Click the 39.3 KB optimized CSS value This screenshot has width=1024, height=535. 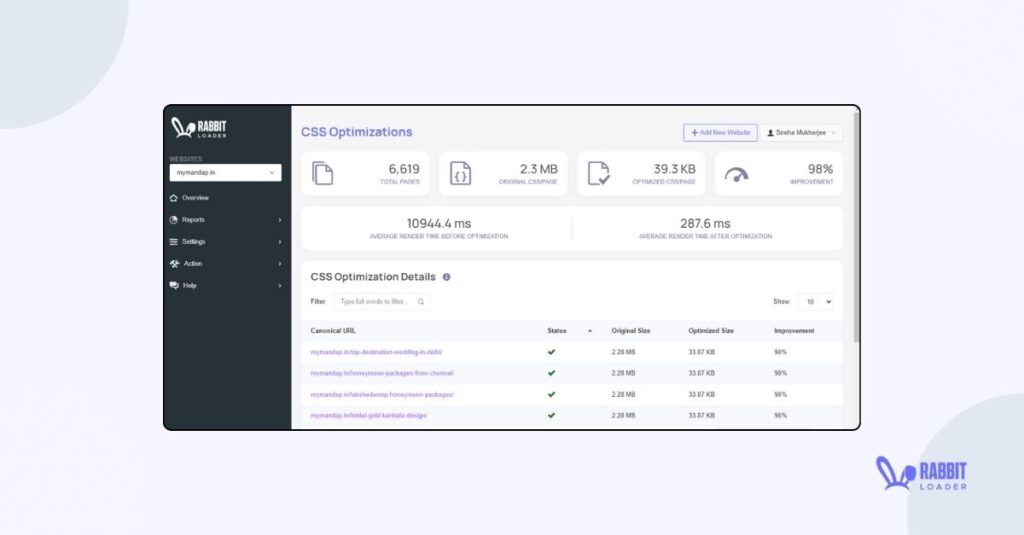point(675,169)
